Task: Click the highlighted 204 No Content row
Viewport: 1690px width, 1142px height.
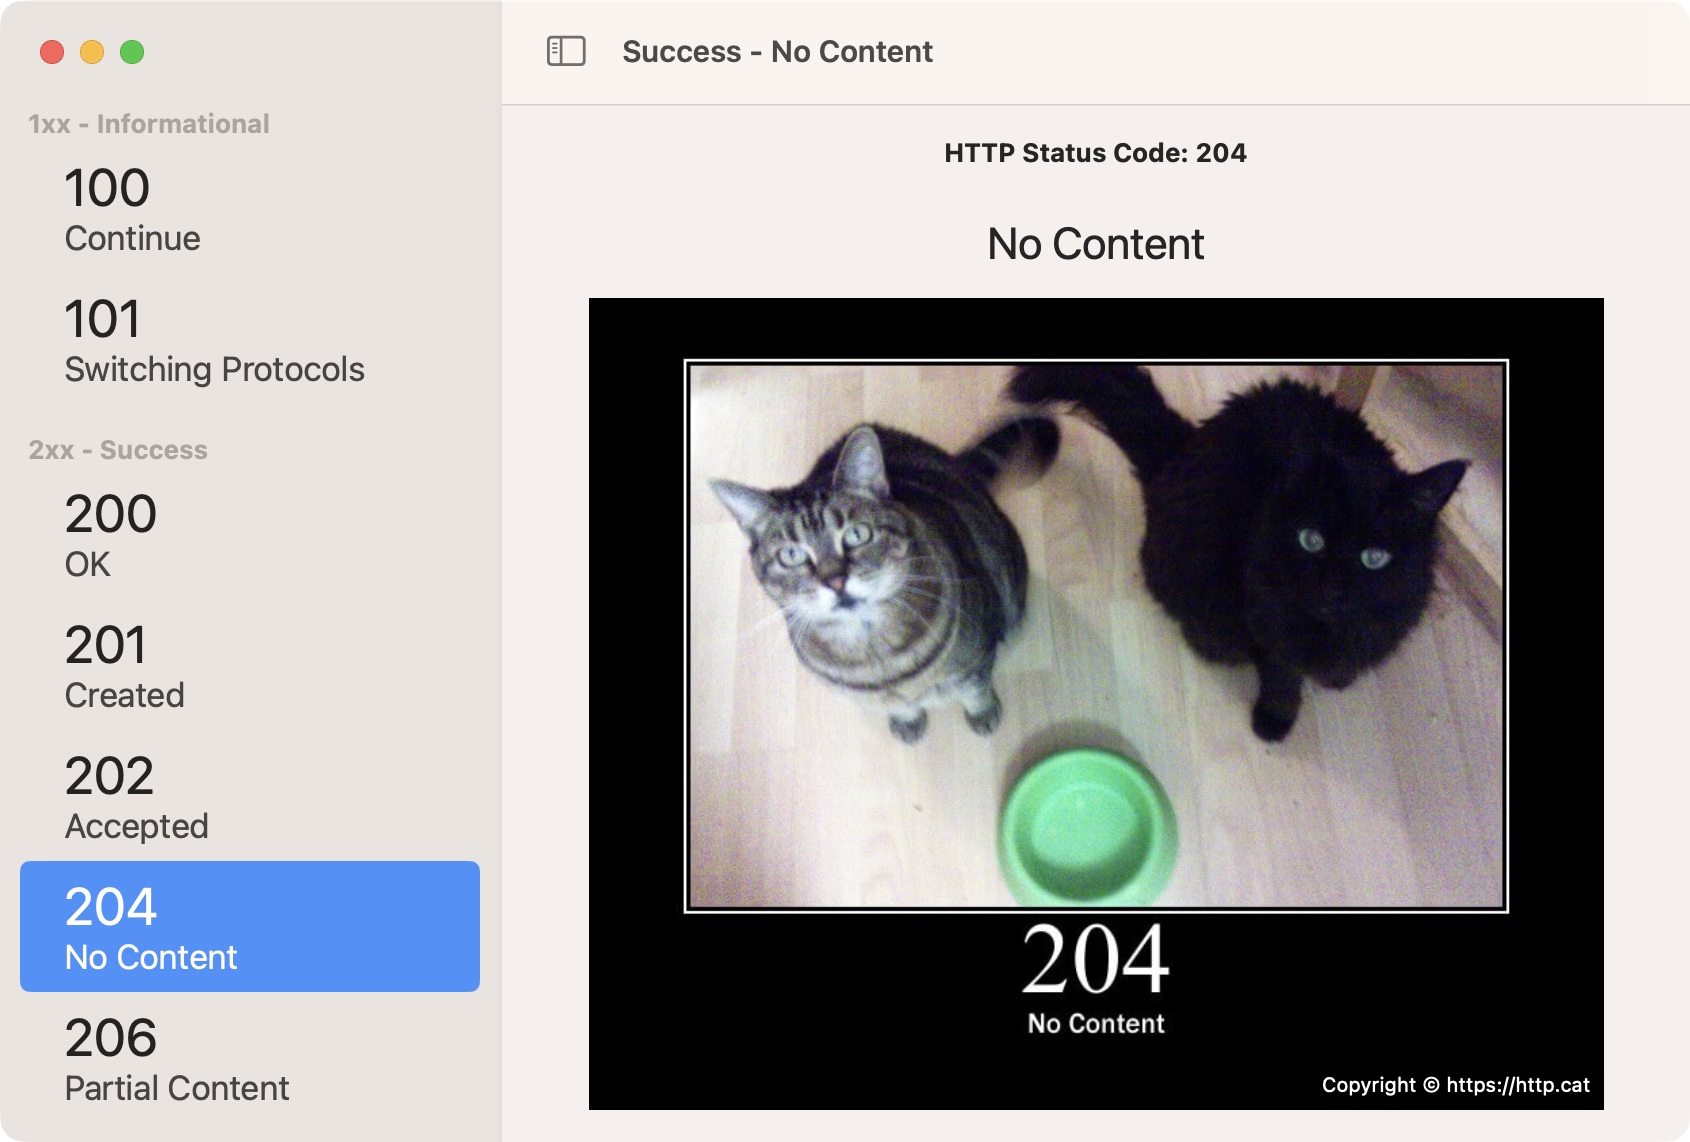Action: [x=250, y=927]
